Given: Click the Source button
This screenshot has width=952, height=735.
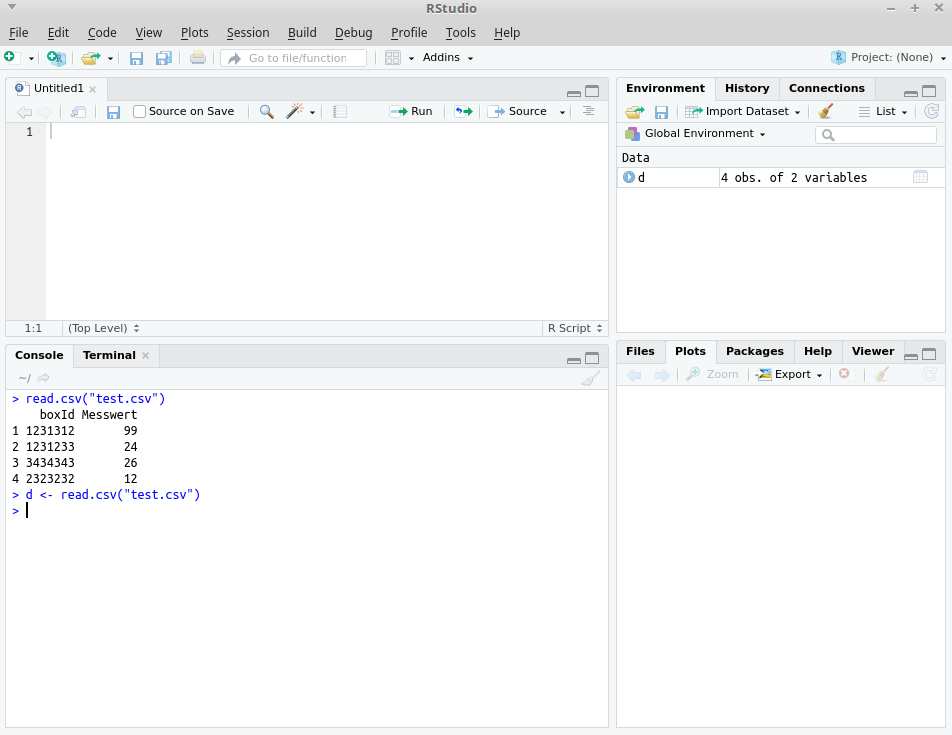Looking at the screenshot, I should point(518,112).
